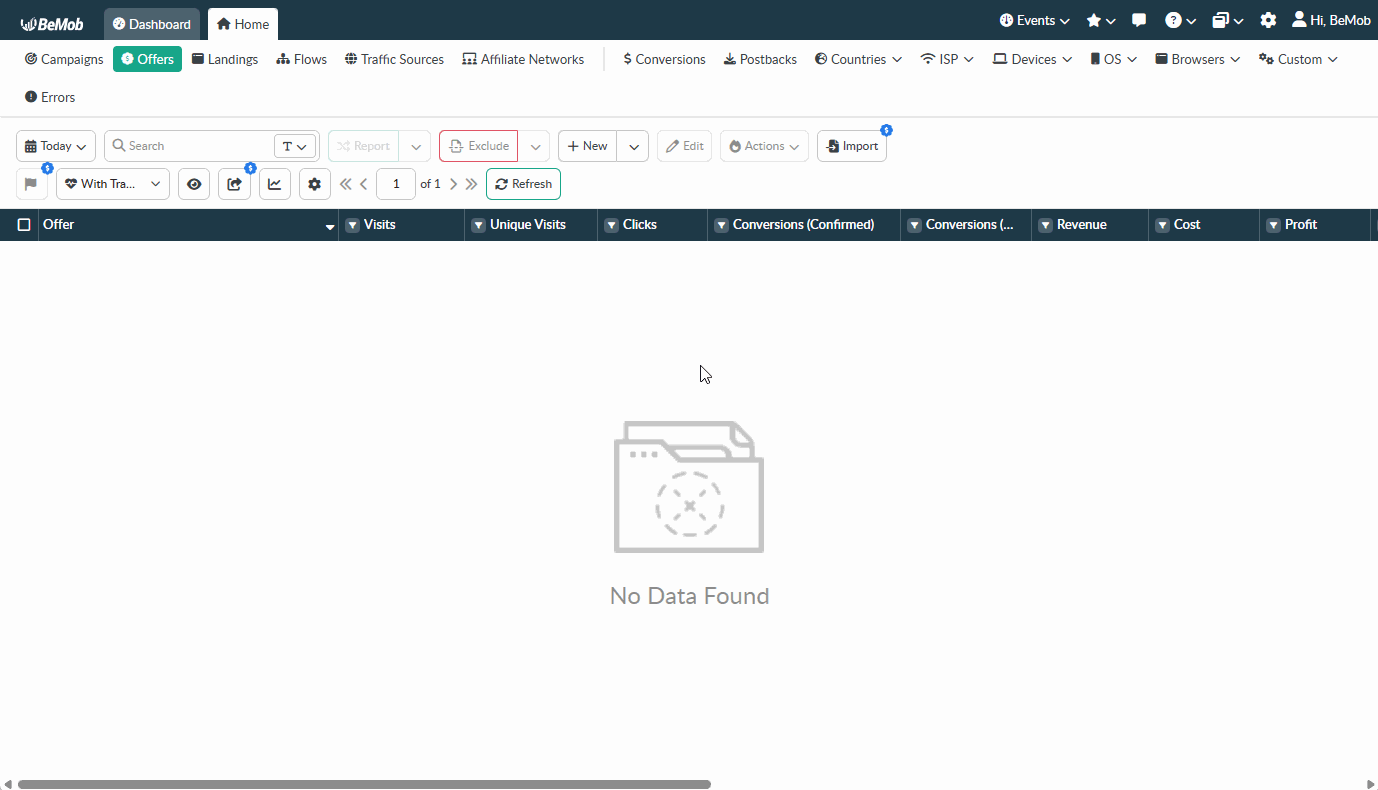Open the Unique Visits column filter icon
1378x790 pixels.
coord(478,225)
